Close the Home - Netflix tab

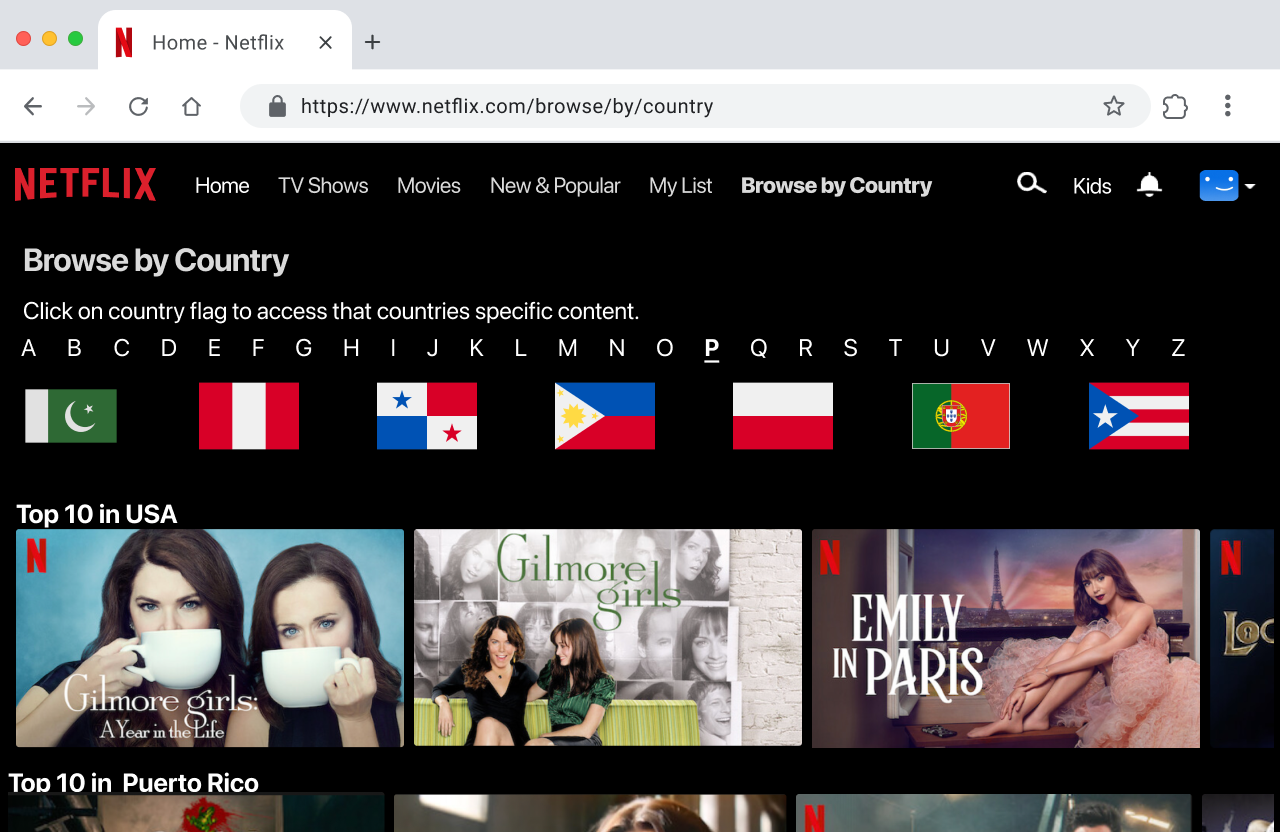pos(325,42)
